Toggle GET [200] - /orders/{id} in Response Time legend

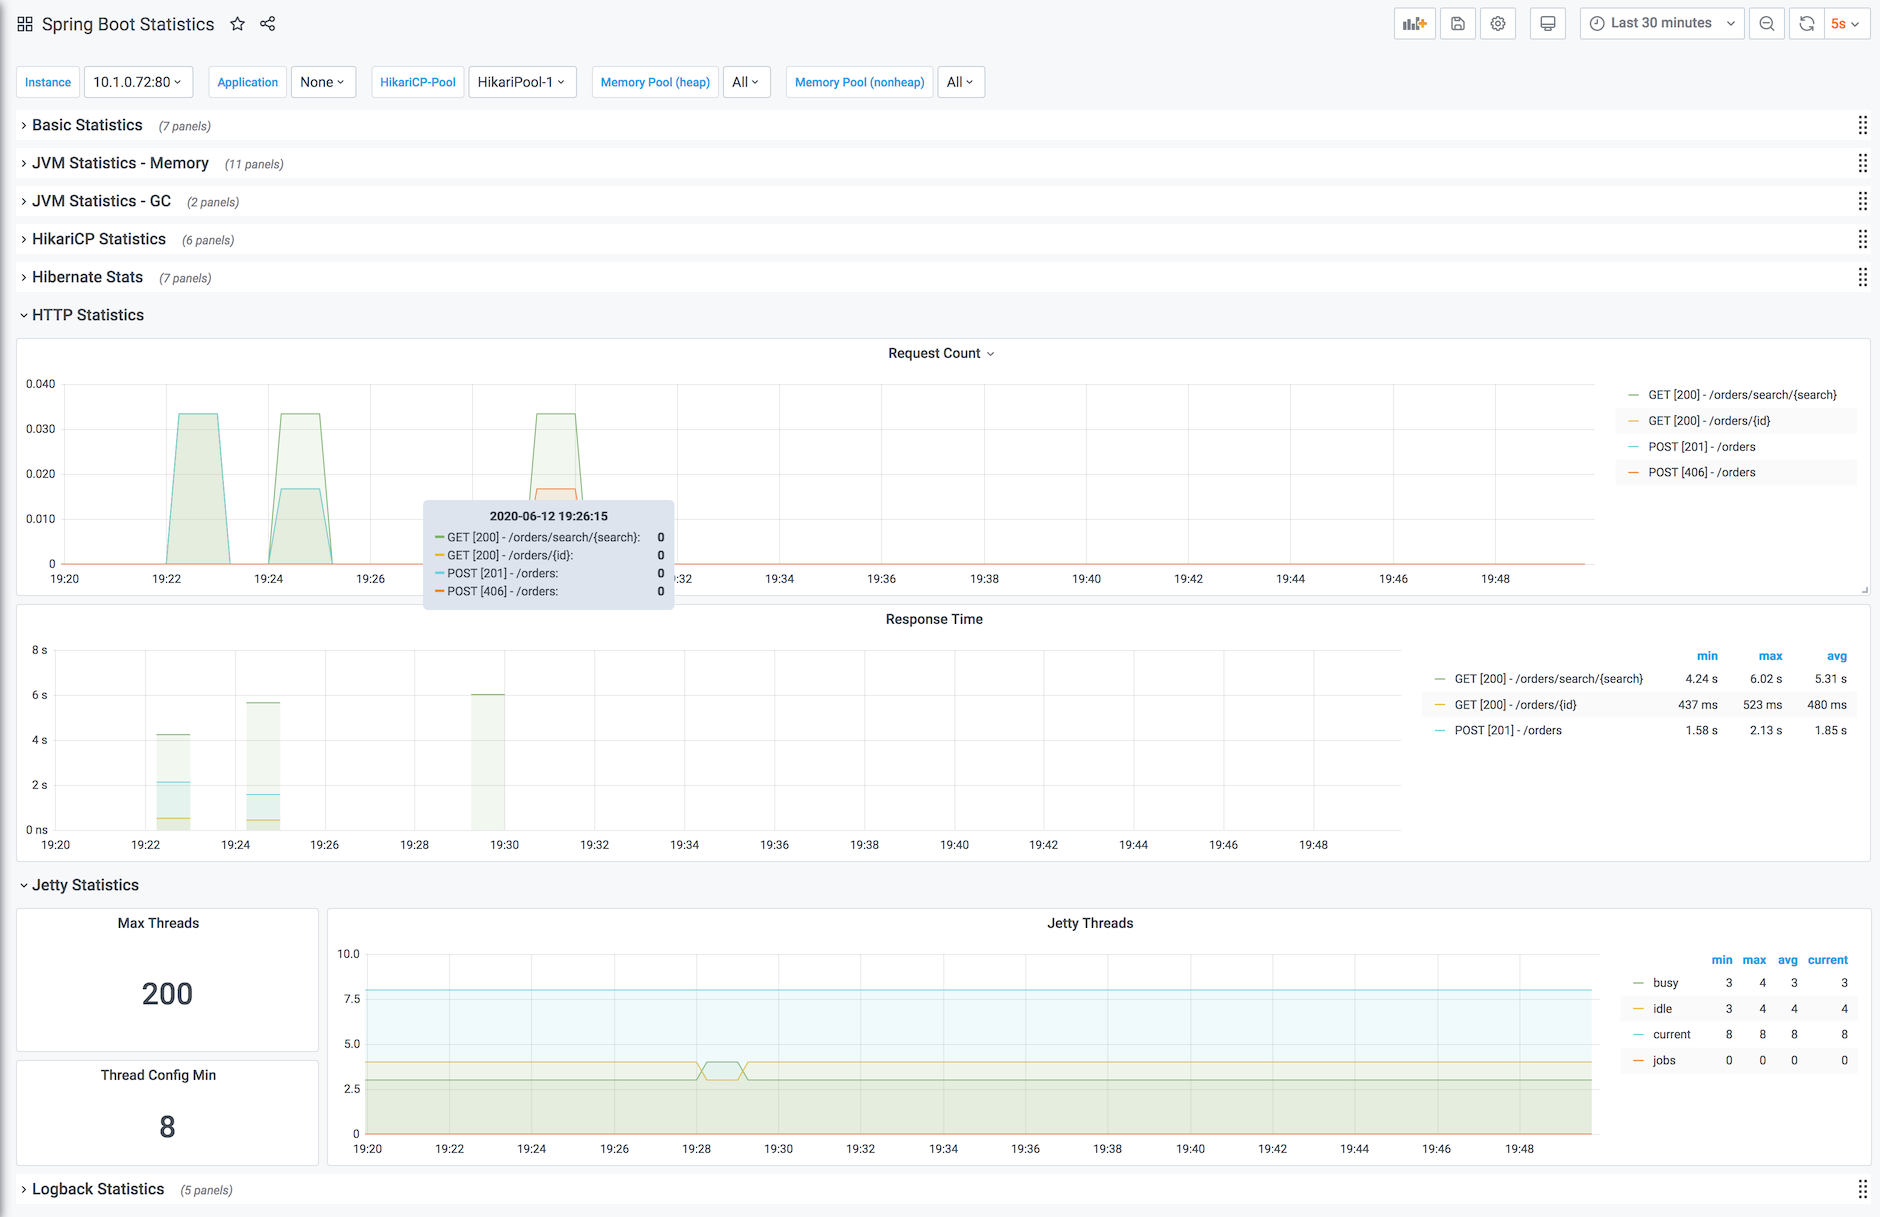tap(1515, 705)
